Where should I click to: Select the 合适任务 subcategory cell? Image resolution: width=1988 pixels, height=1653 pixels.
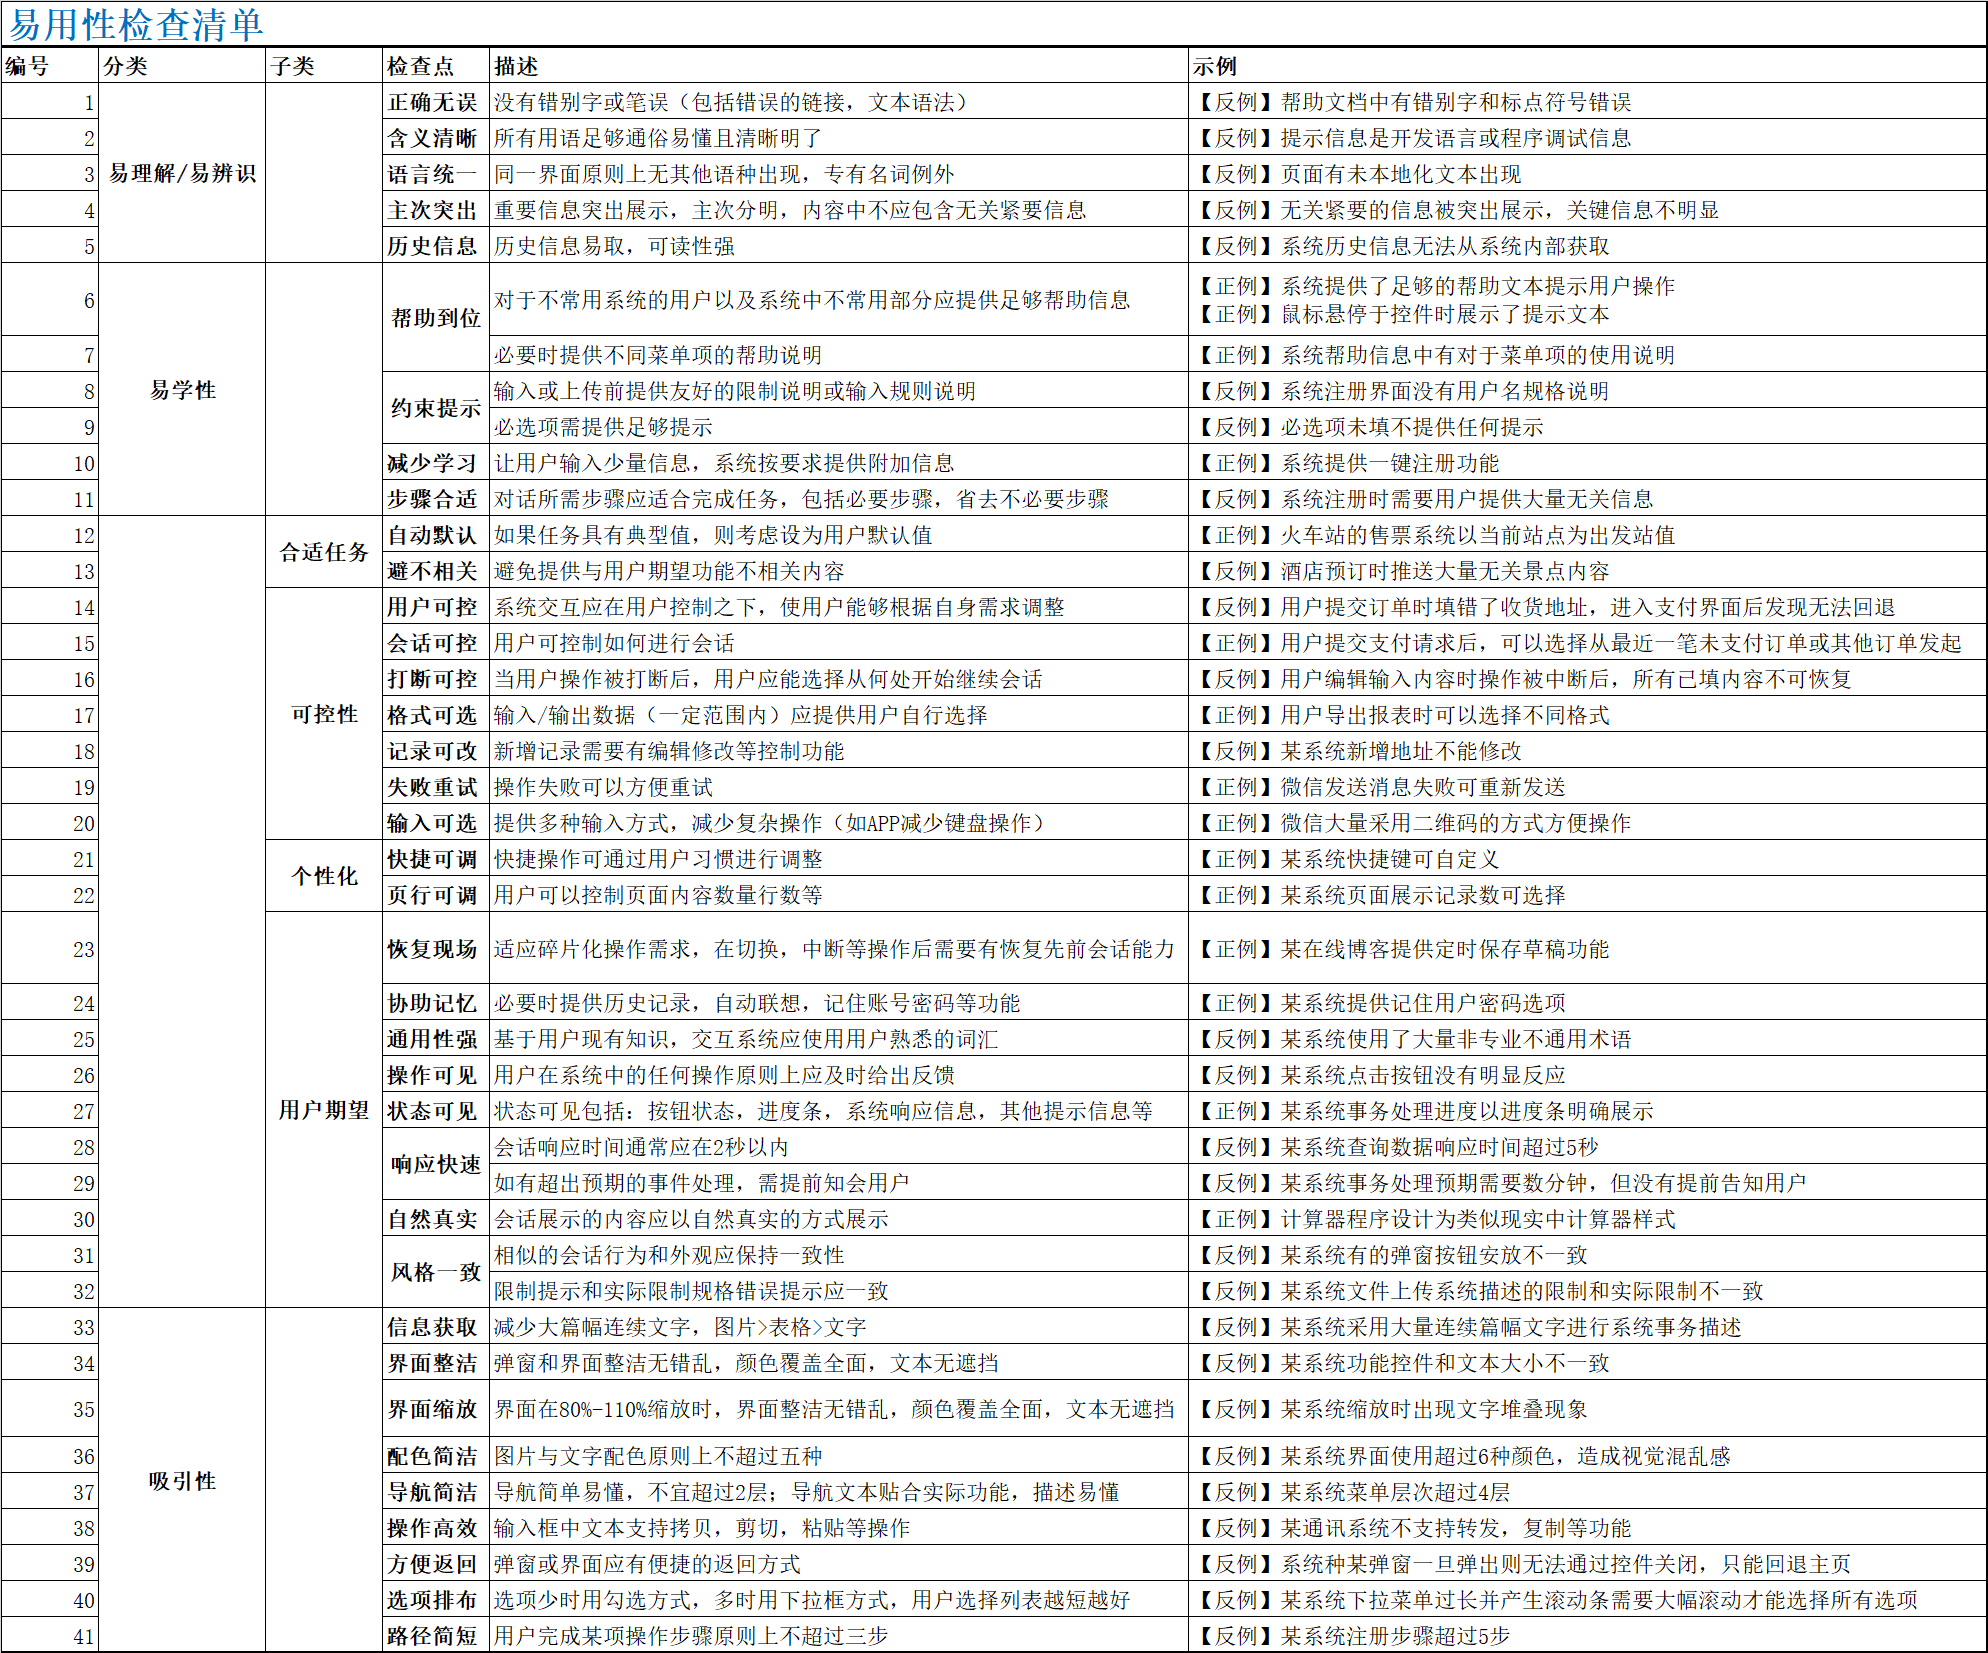[324, 552]
